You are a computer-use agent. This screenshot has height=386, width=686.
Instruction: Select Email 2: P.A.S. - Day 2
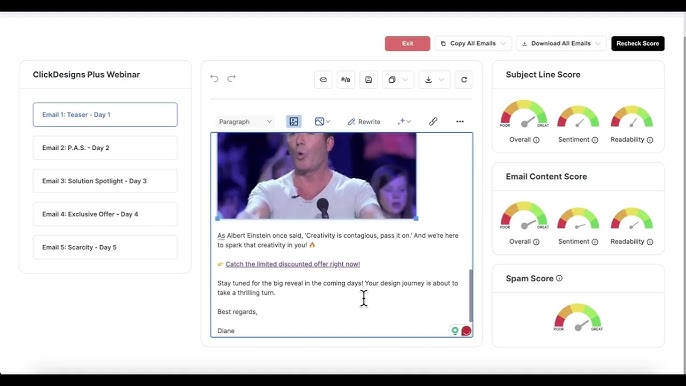tap(105, 148)
